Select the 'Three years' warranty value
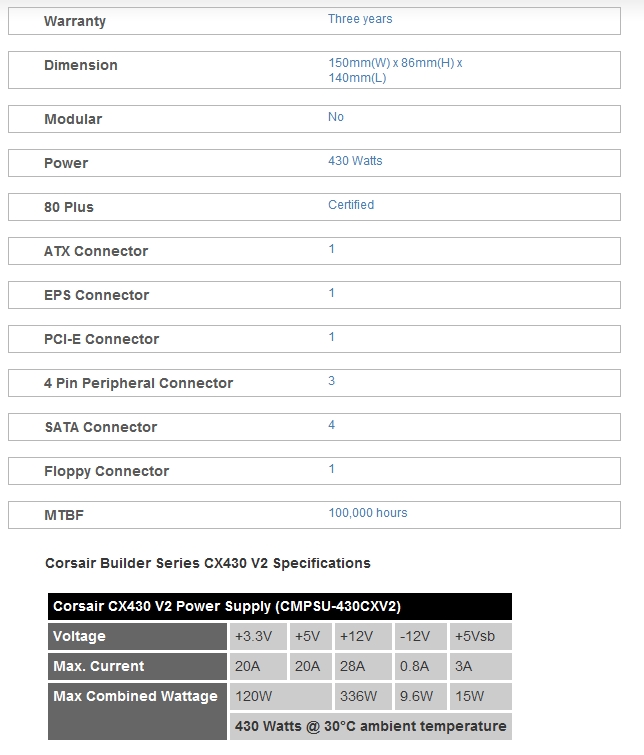644x755 pixels. click(x=360, y=19)
